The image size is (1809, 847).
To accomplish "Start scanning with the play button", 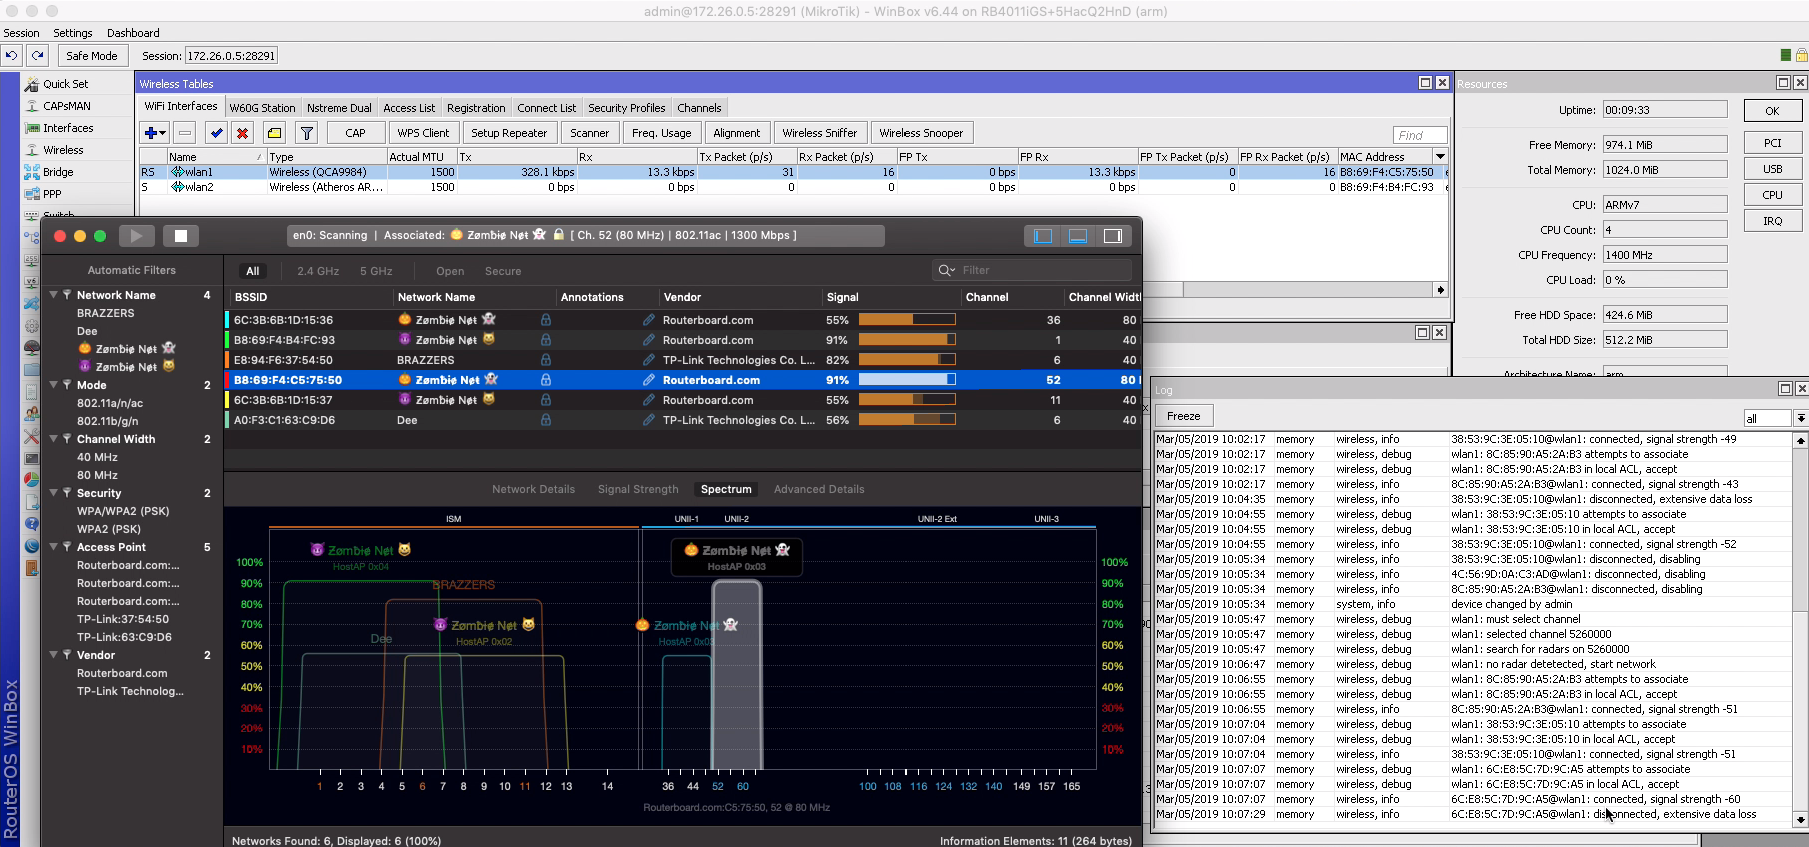I will [x=136, y=236].
